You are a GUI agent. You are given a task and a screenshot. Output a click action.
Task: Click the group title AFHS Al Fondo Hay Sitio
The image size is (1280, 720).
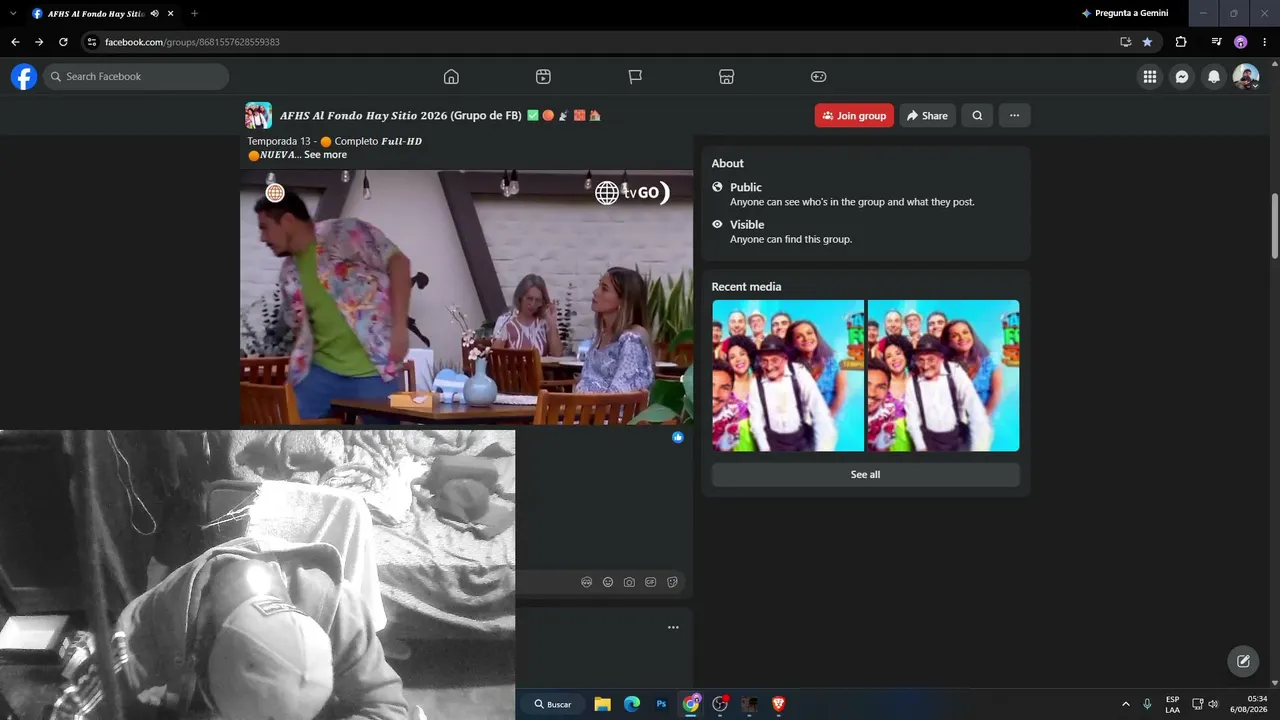coord(400,116)
